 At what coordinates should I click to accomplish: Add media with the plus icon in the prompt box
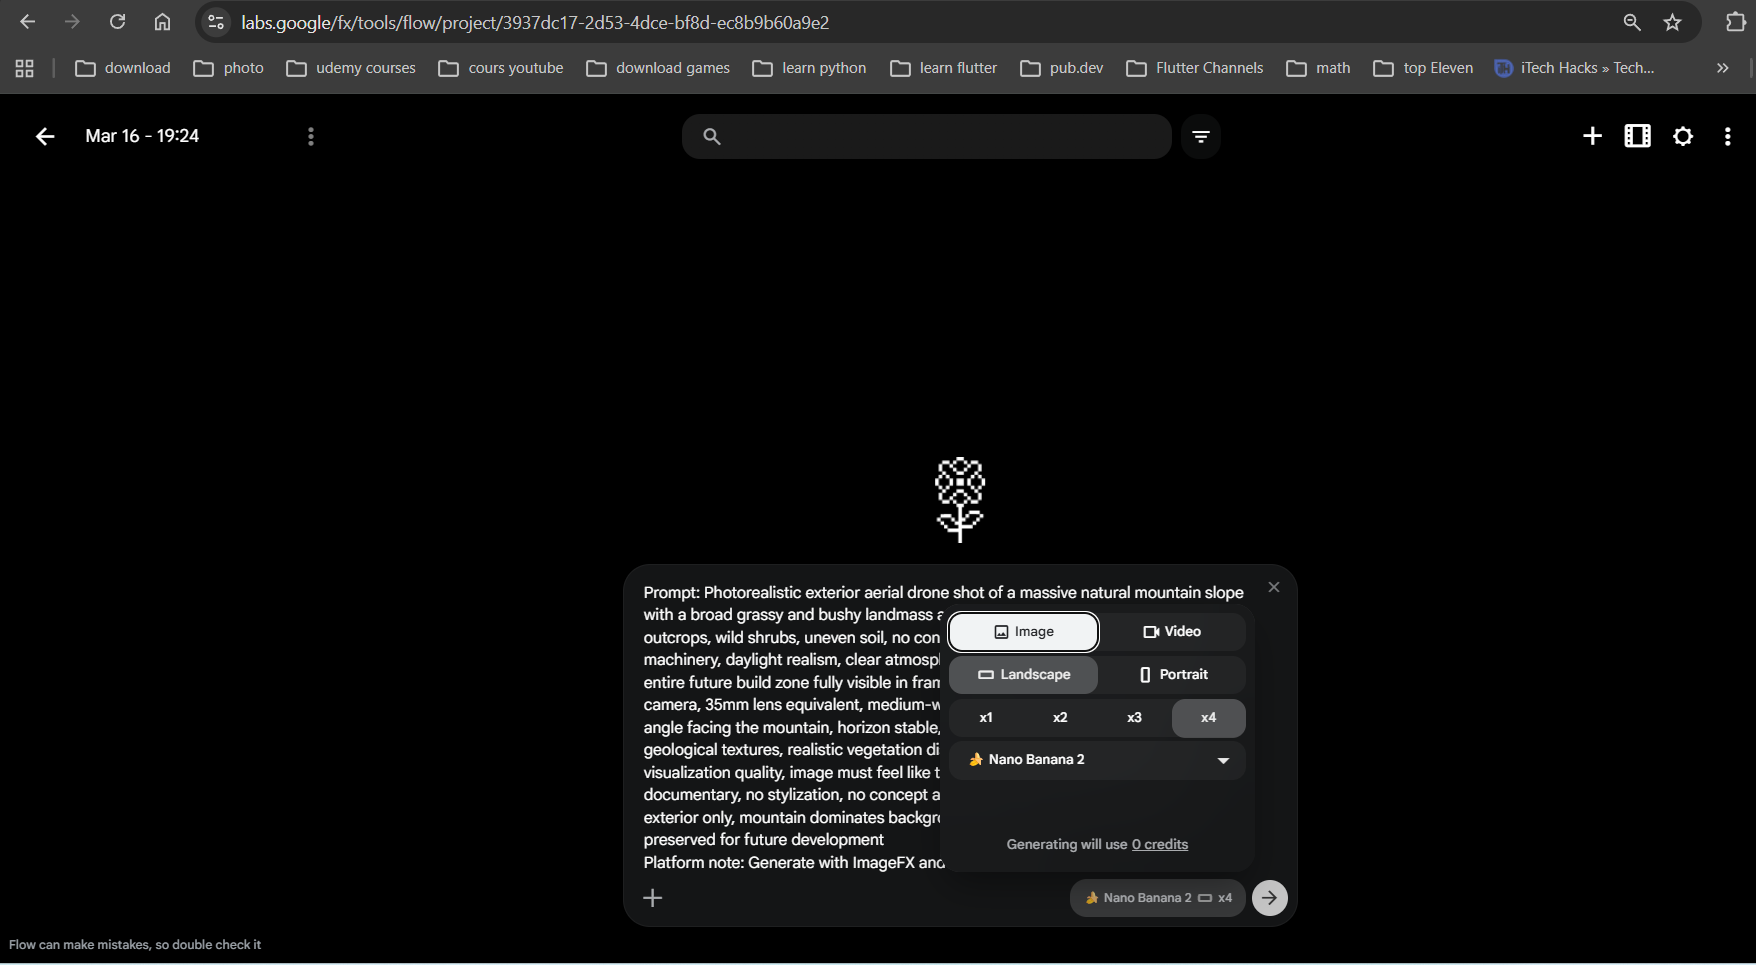(x=653, y=897)
